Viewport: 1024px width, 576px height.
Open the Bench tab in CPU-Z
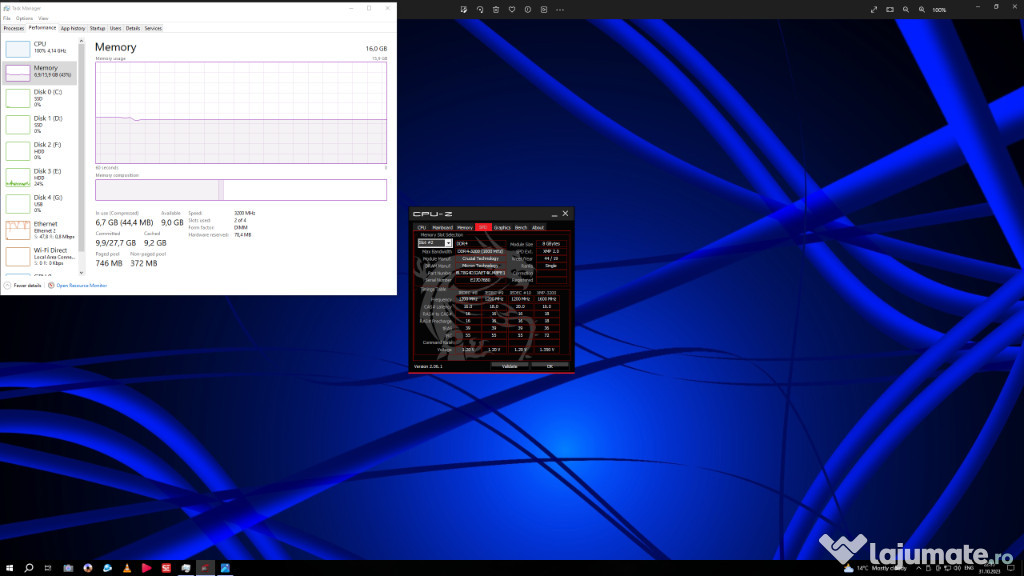click(x=521, y=227)
